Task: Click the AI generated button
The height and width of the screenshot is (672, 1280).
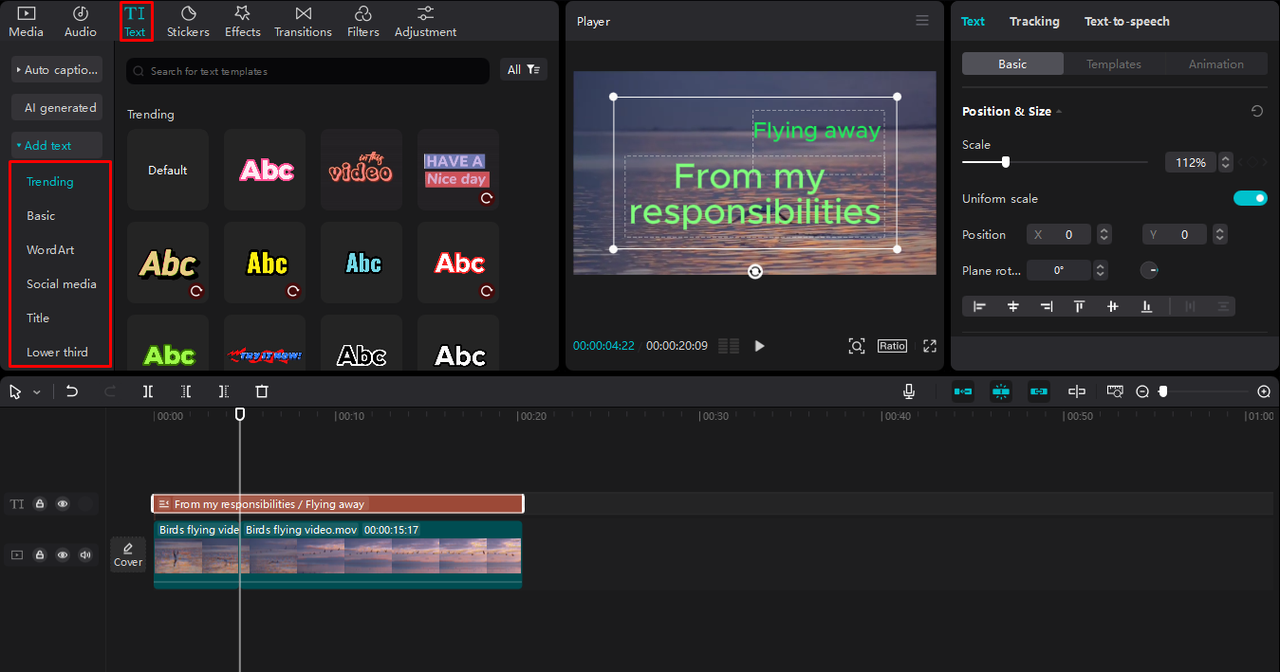Action: [x=57, y=108]
